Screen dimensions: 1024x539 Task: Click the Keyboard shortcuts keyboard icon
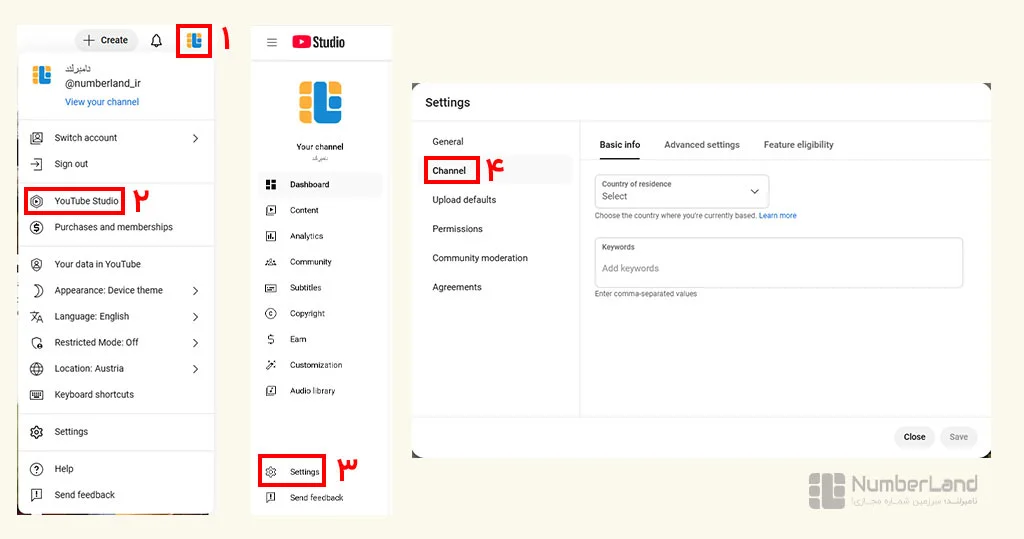[37, 395]
